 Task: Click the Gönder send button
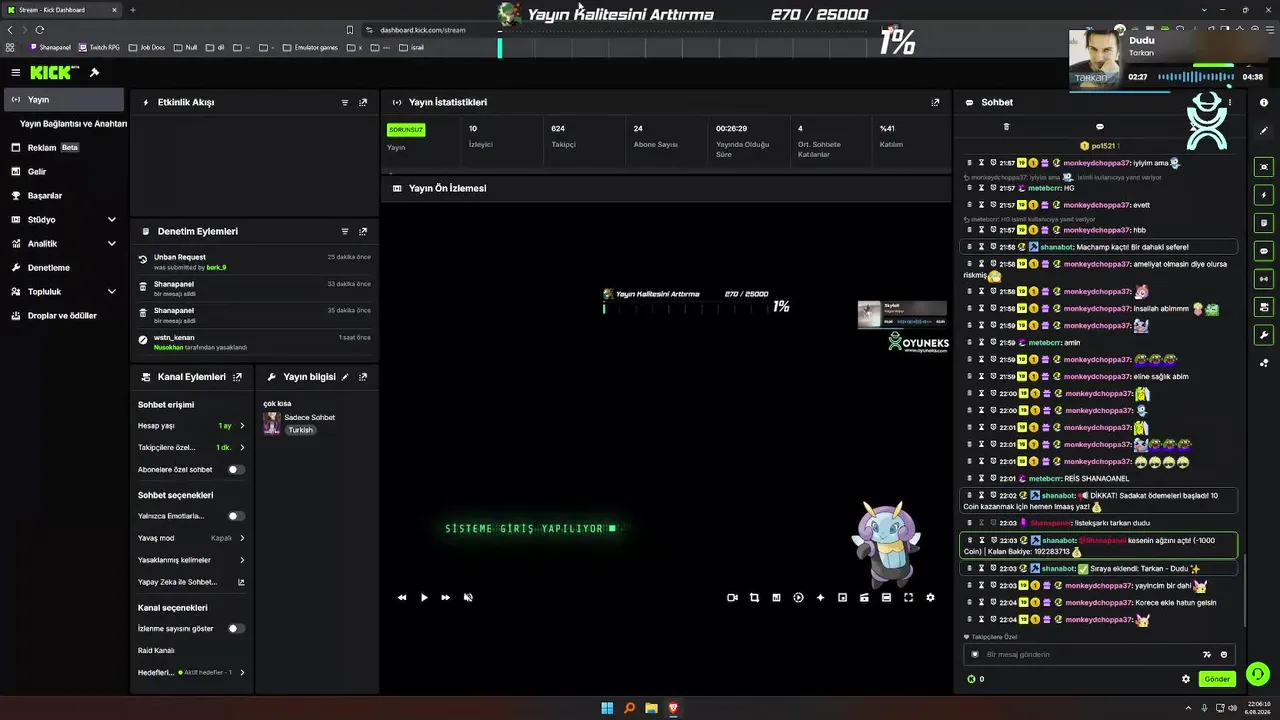click(x=1217, y=679)
